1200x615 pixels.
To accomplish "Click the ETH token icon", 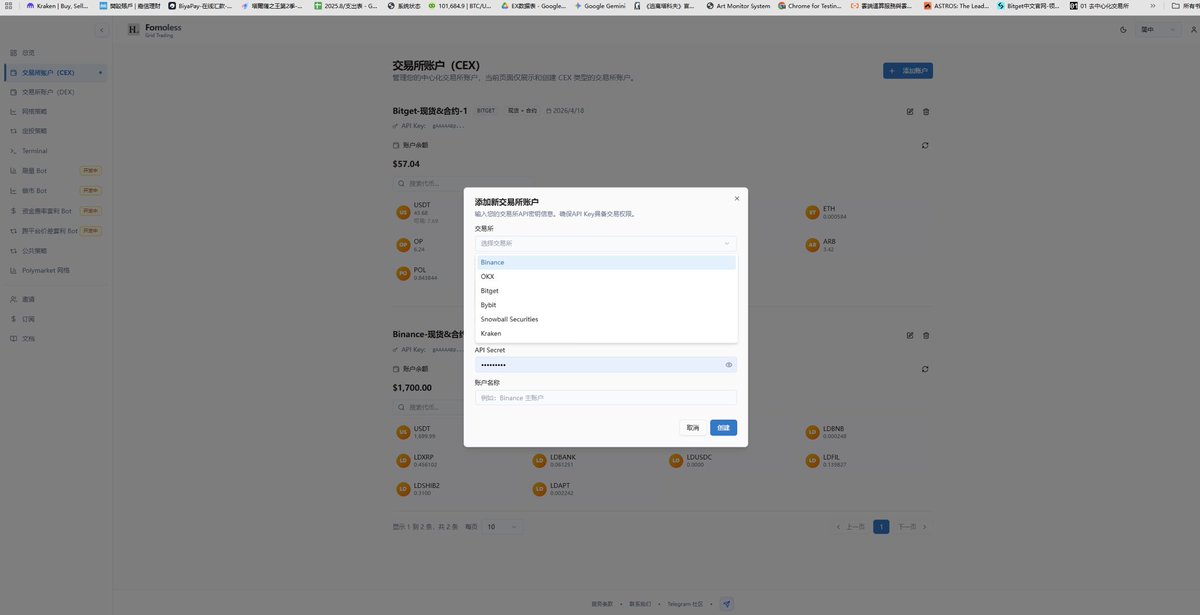I will [812, 212].
